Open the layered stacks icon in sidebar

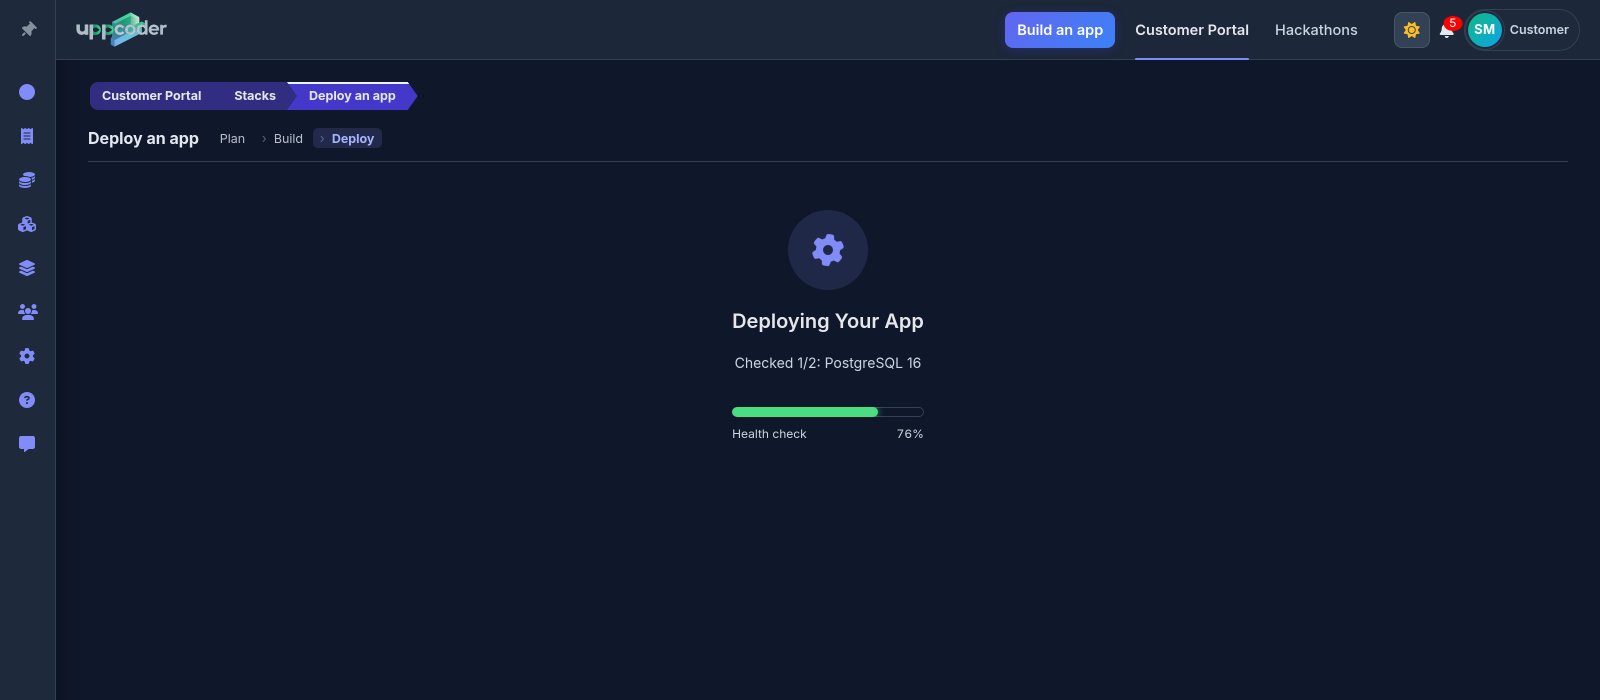[x=27, y=268]
